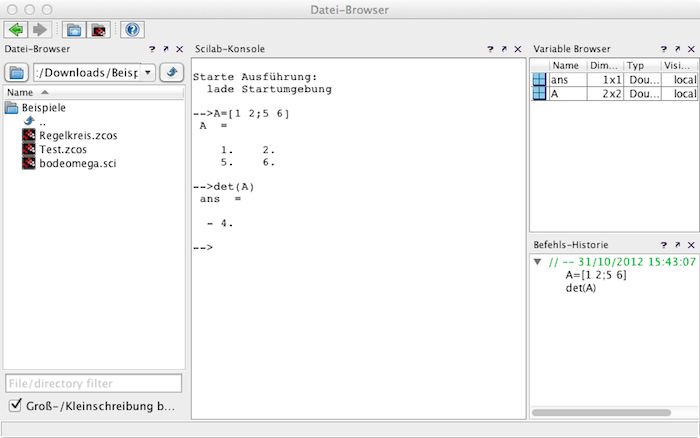700x438 pixels.
Task: Open Datei-Browser panel help question mark
Action: point(152,49)
